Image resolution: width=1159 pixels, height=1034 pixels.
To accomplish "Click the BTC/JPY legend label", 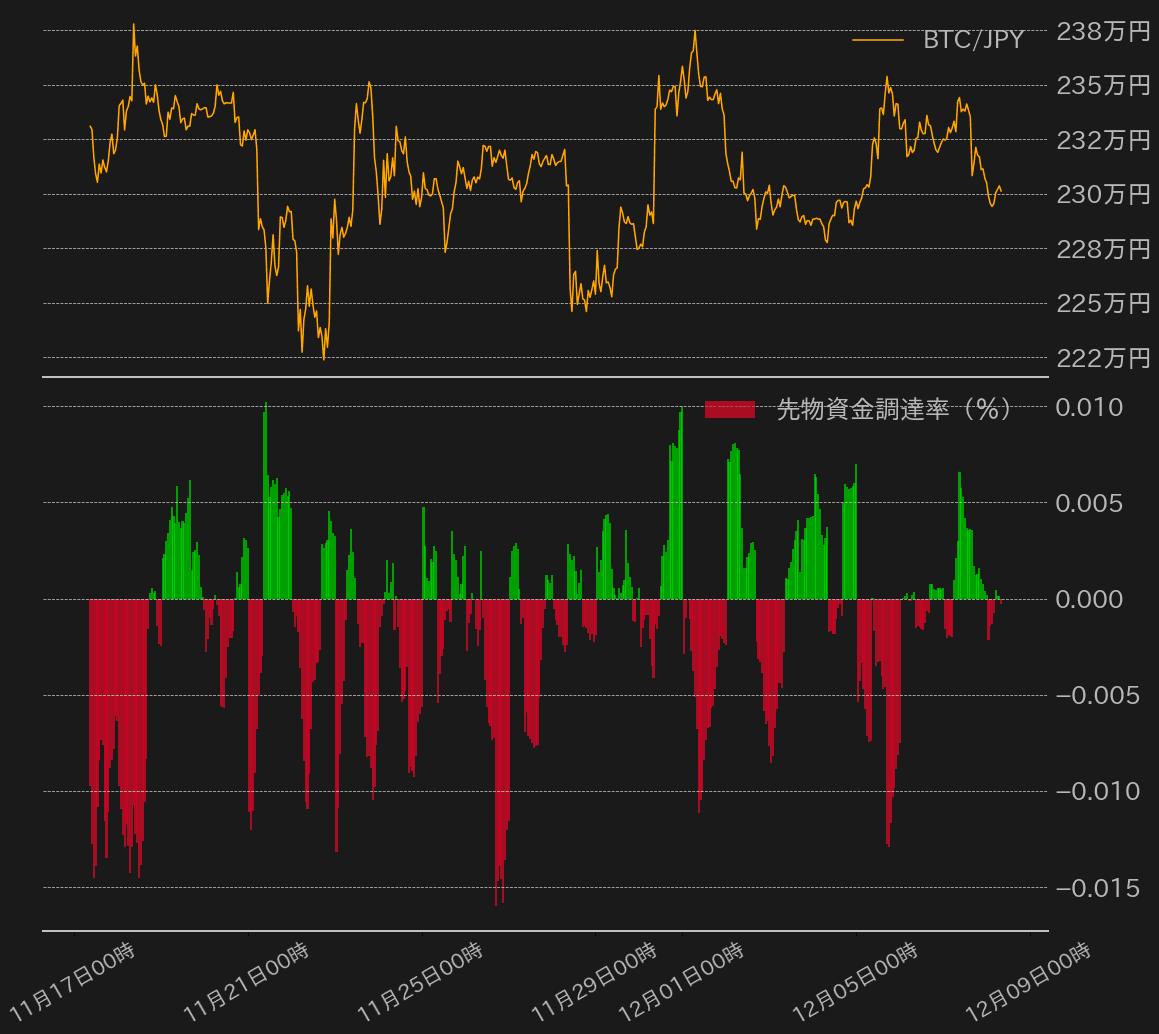I will pyautogui.click(x=973, y=40).
